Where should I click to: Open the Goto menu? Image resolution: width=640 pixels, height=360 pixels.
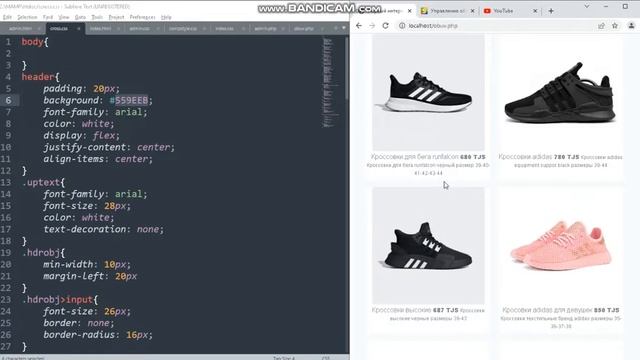[80, 17]
